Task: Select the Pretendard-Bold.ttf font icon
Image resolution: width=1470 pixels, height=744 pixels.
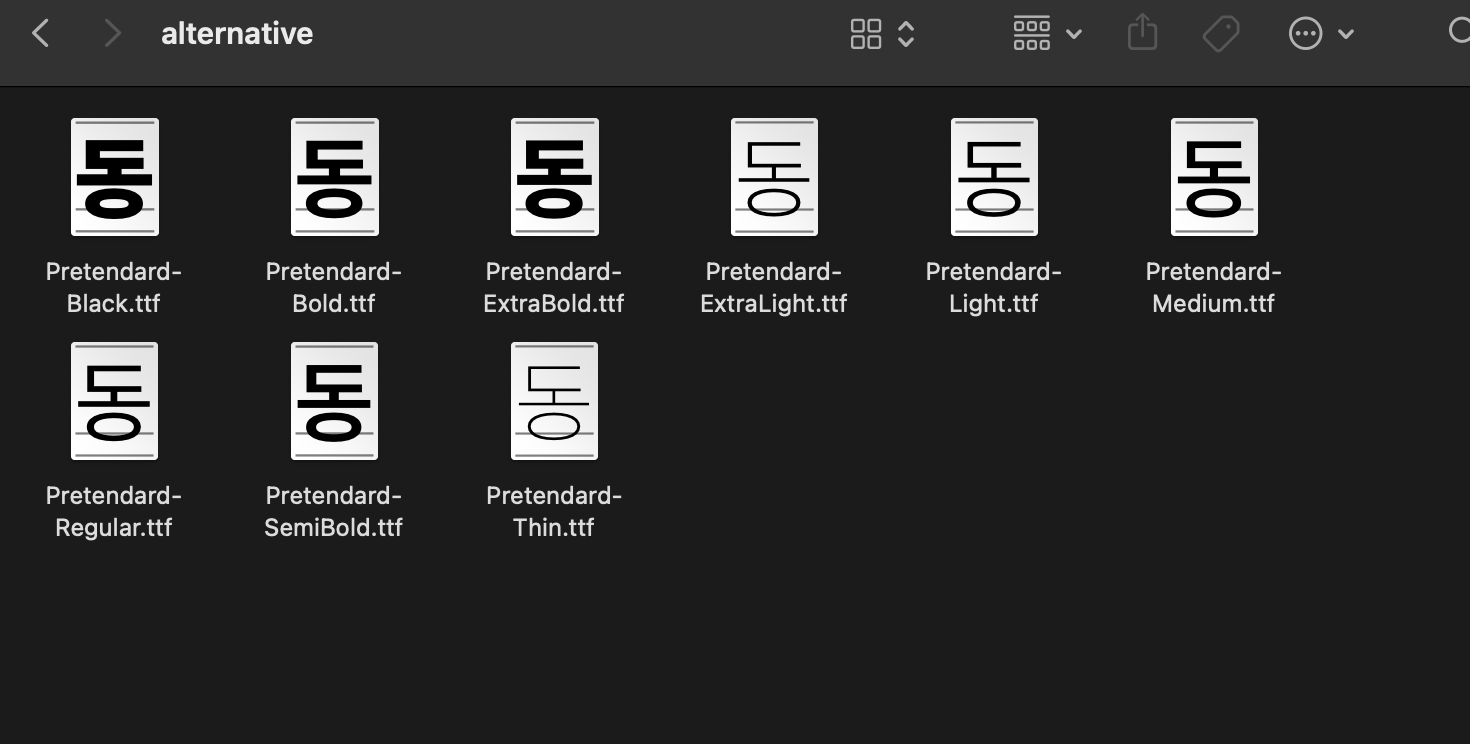Action: [335, 177]
